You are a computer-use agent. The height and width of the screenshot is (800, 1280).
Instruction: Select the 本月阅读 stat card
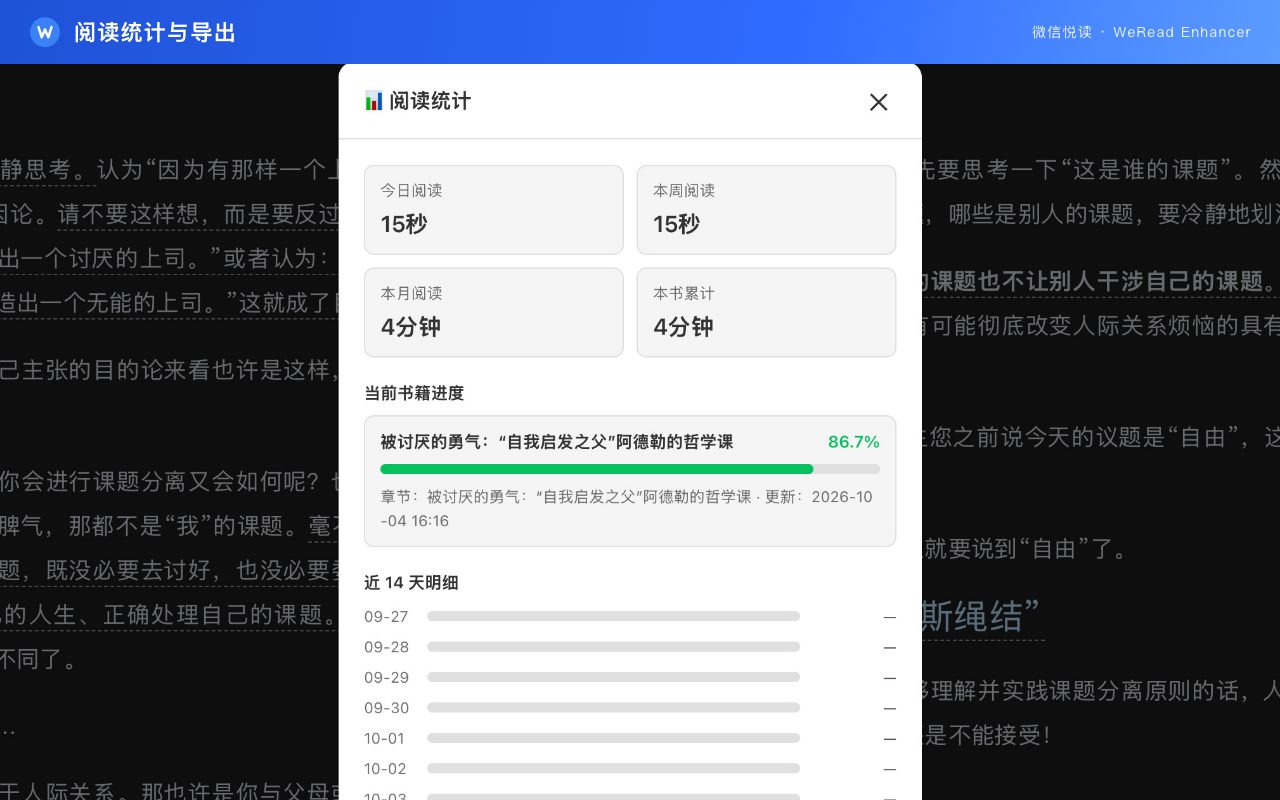(x=494, y=312)
